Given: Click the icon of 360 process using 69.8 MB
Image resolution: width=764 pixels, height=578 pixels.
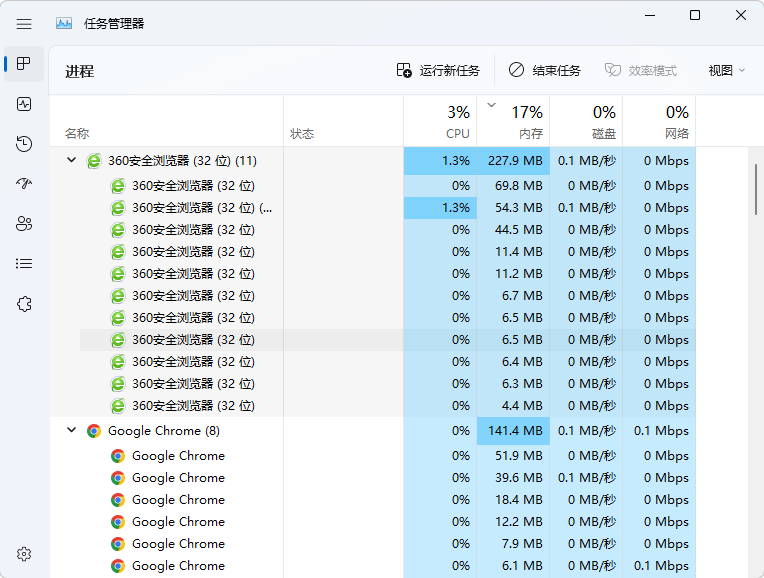Looking at the screenshot, I should click(x=117, y=186).
